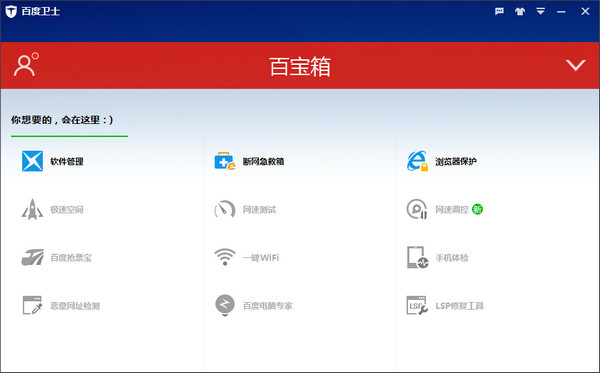
Task: Click the 一键WiFi text label
Action: click(261, 257)
